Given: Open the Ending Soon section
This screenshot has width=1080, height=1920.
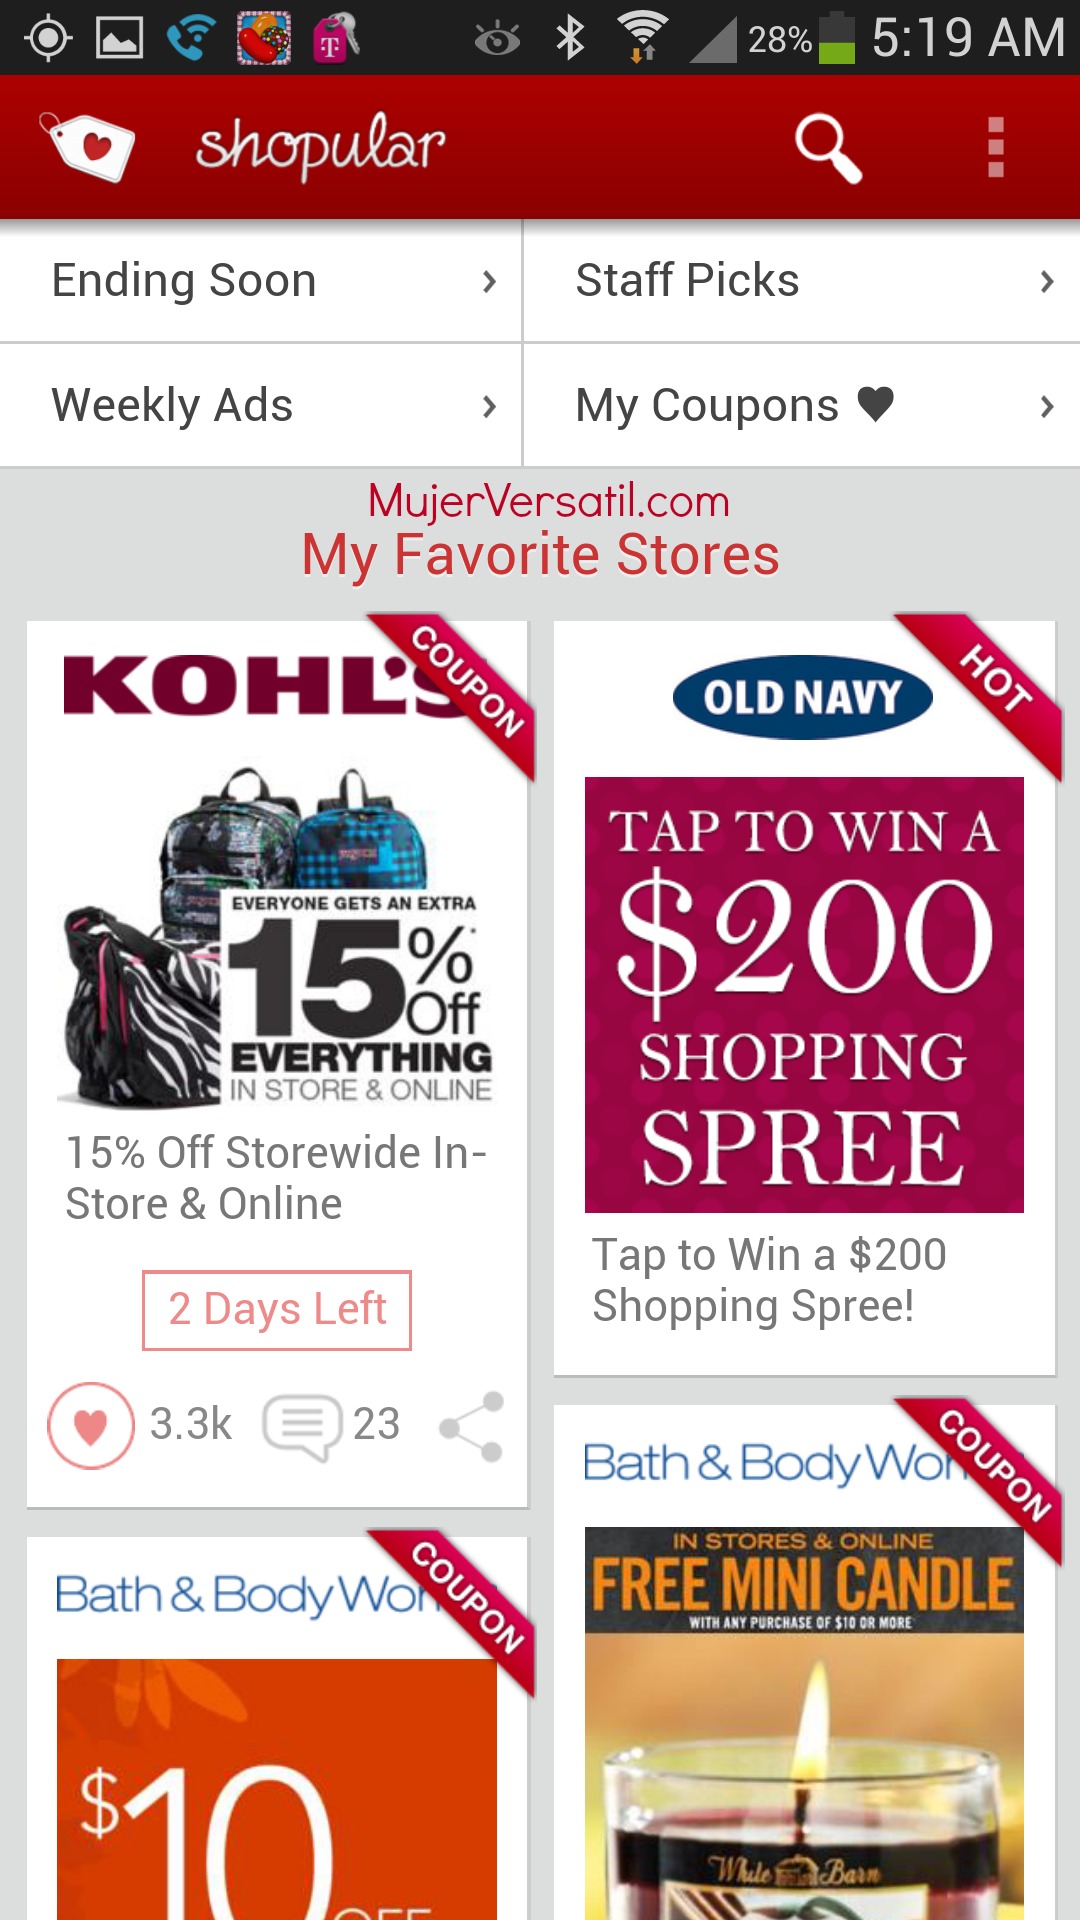Looking at the screenshot, I should (x=260, y=281).
